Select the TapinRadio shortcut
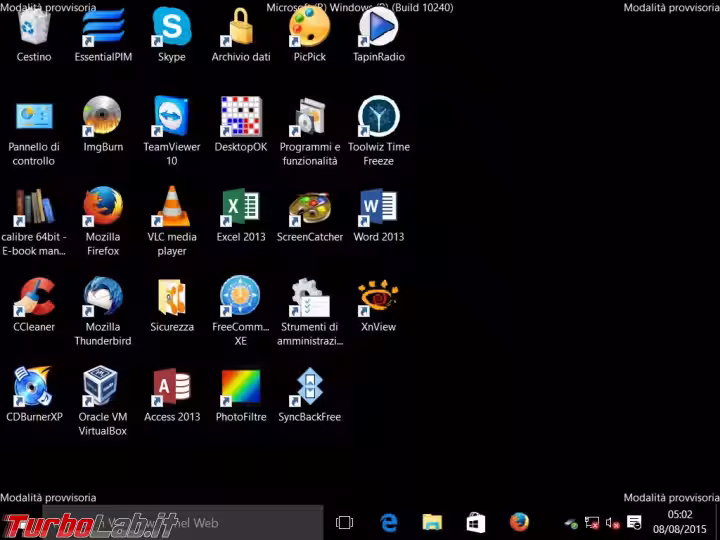 point(378,28)
